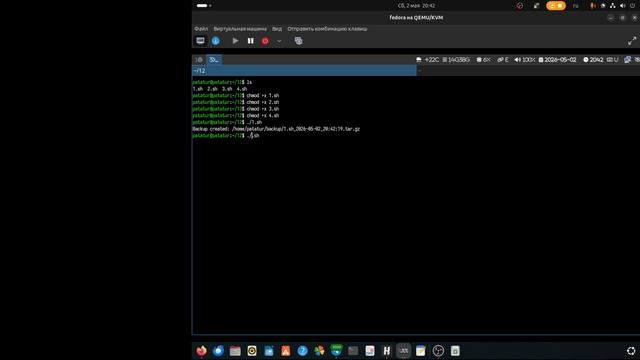Launch Firefox from the dock
Screen dimensions: 640x360
(x=201, y=351)
